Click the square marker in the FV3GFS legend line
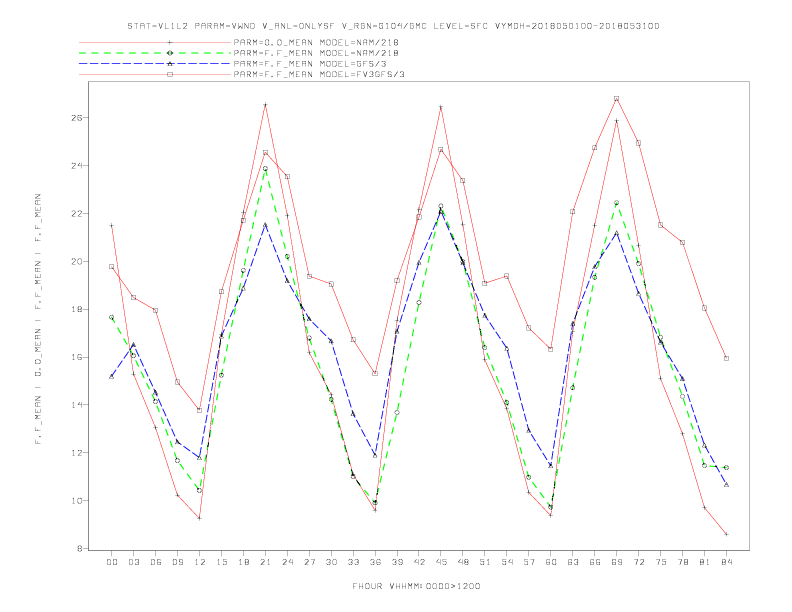Viewport: 792px width, 612px height. 170,74
